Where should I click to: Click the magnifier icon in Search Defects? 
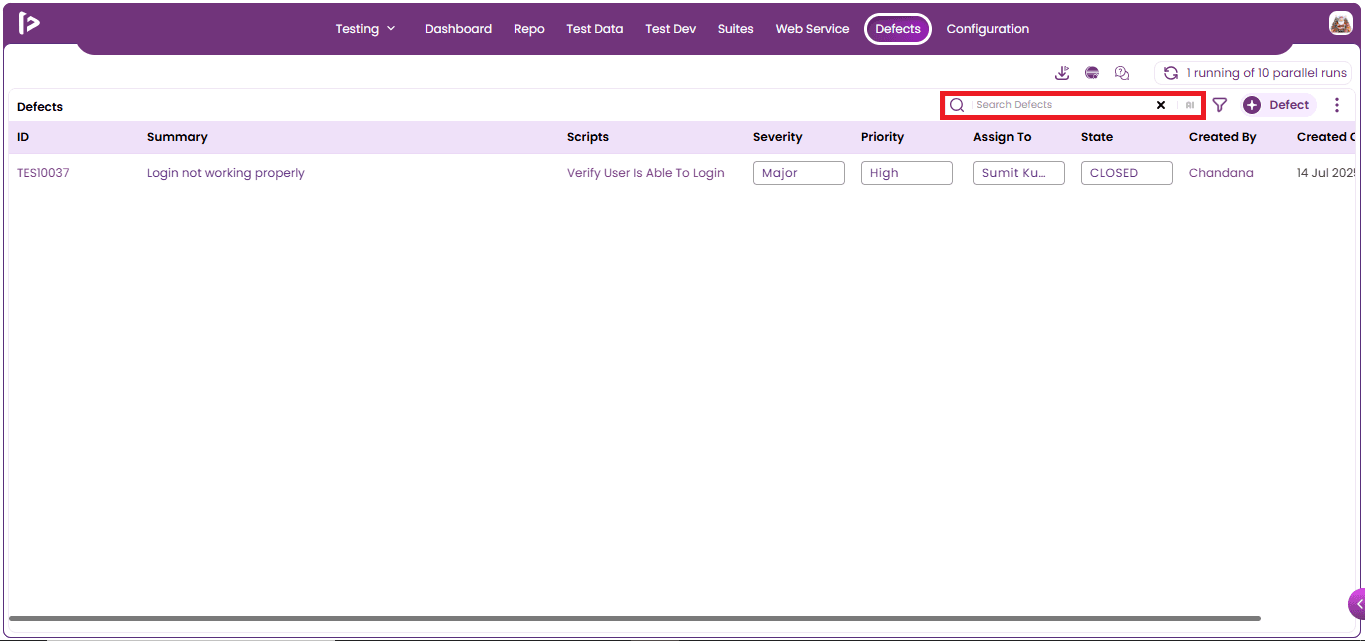click(x=957, y=105)
